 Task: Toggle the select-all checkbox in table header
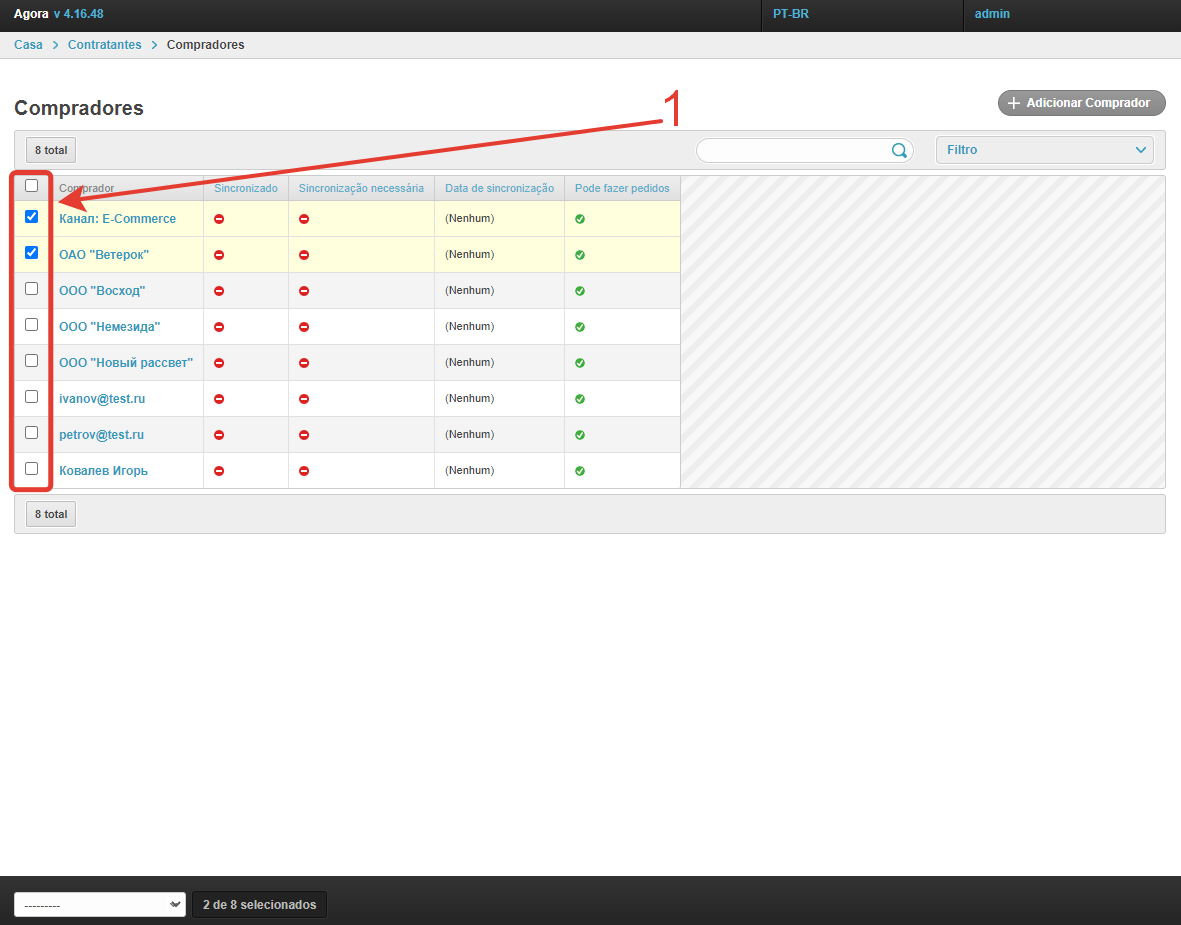pos(32,186)
